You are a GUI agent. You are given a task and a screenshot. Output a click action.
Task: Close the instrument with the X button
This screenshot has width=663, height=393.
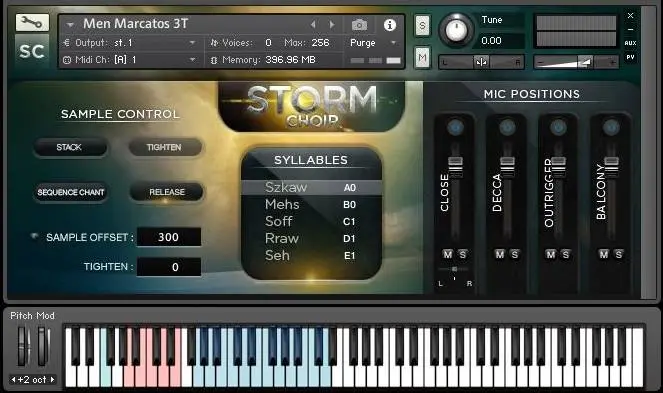630,16
